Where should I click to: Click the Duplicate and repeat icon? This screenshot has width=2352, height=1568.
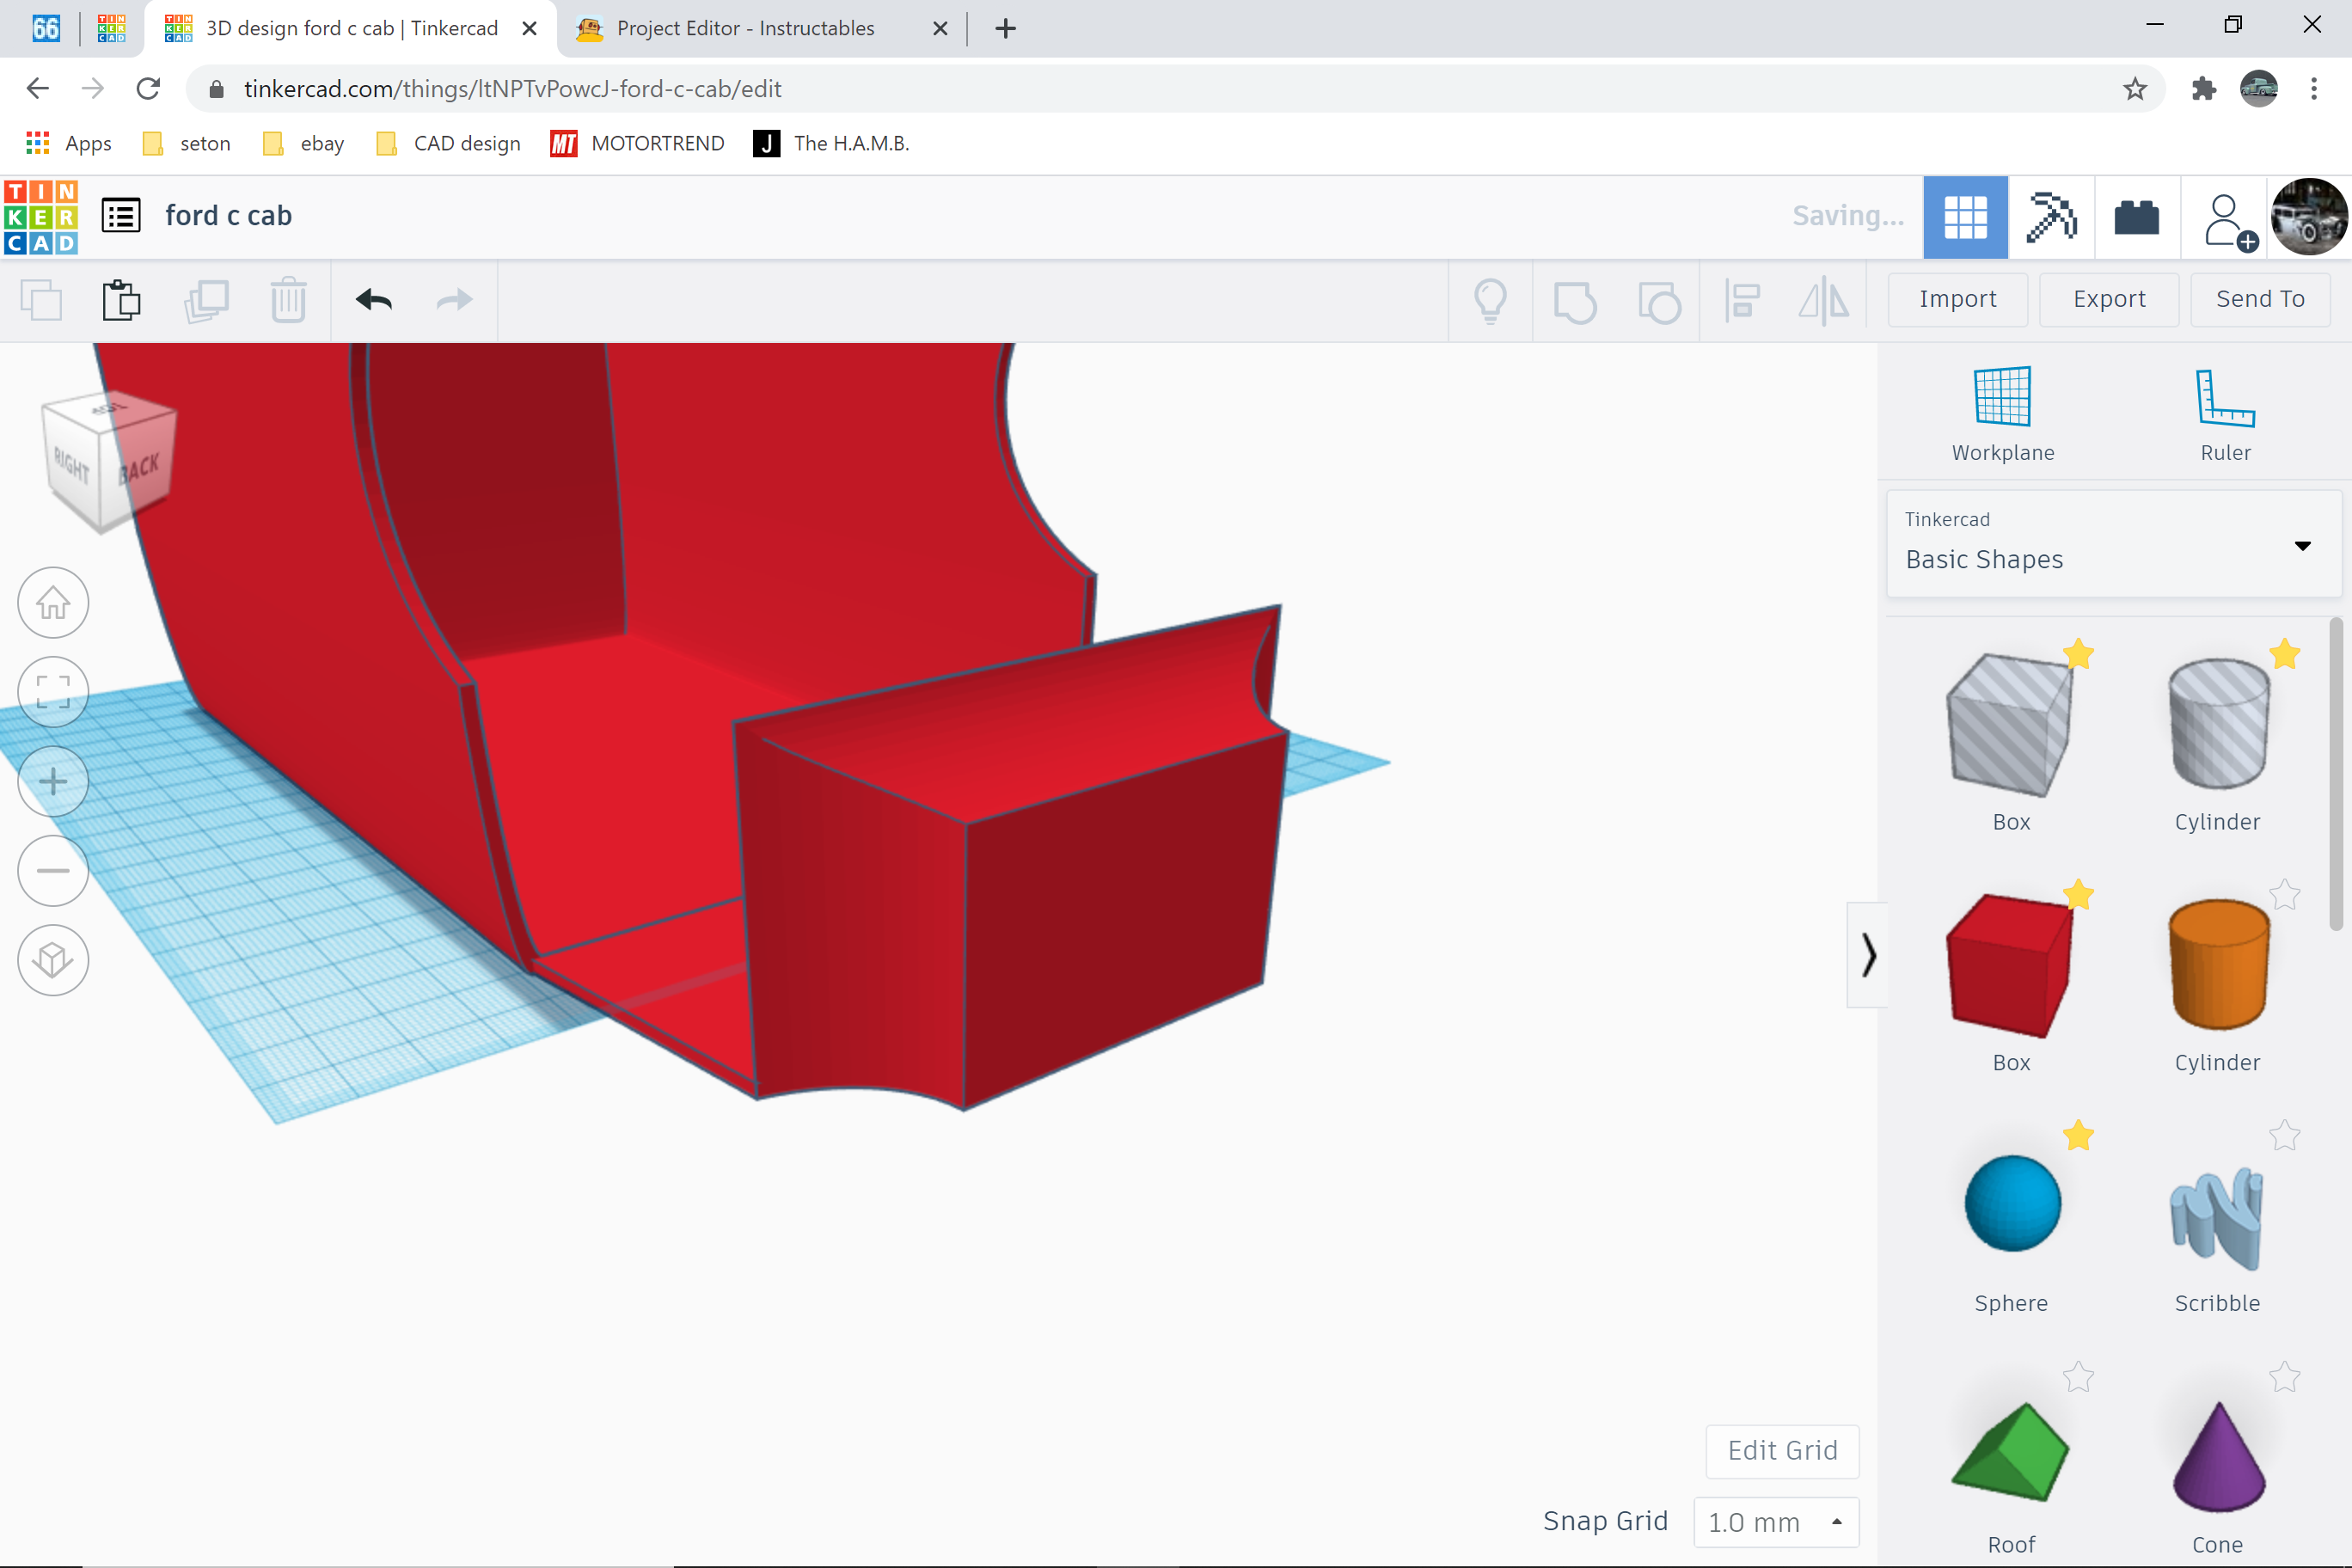(x=206, y=300)
